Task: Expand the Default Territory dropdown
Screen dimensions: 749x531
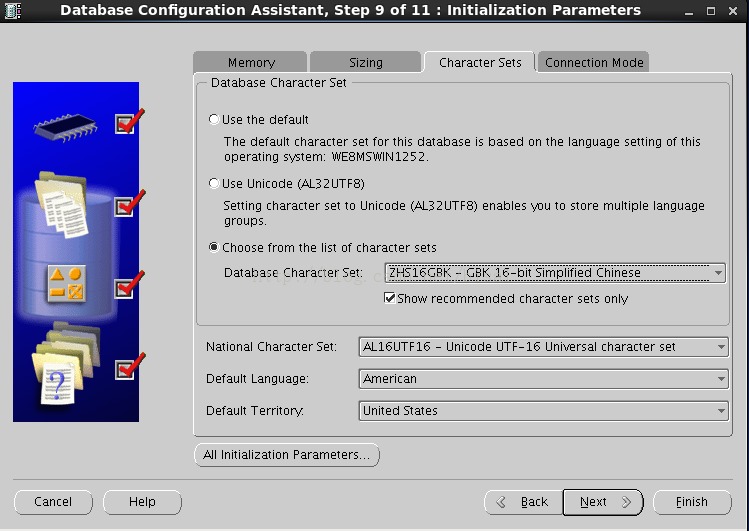Action: [x=544, y=411]
